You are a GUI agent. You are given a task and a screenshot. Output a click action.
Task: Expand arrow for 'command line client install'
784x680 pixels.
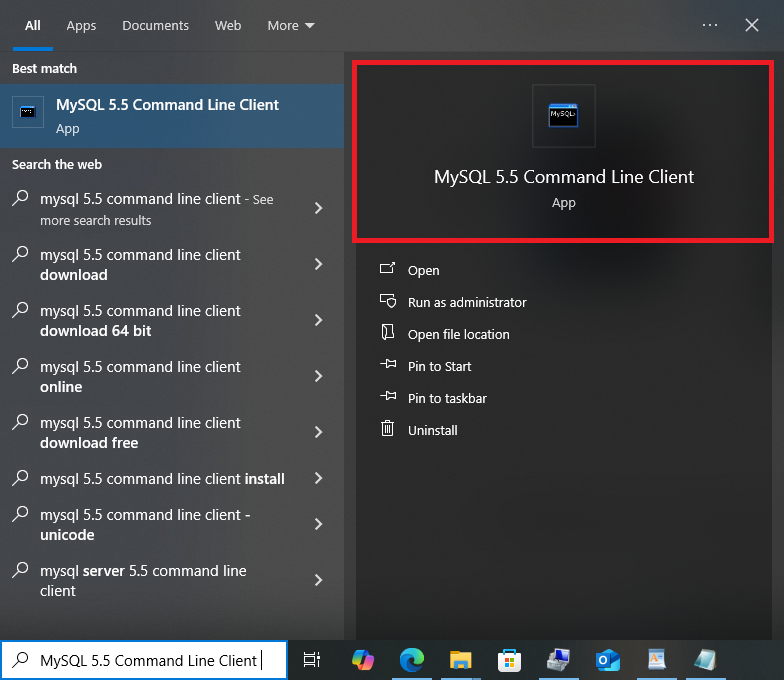(318, 478)
